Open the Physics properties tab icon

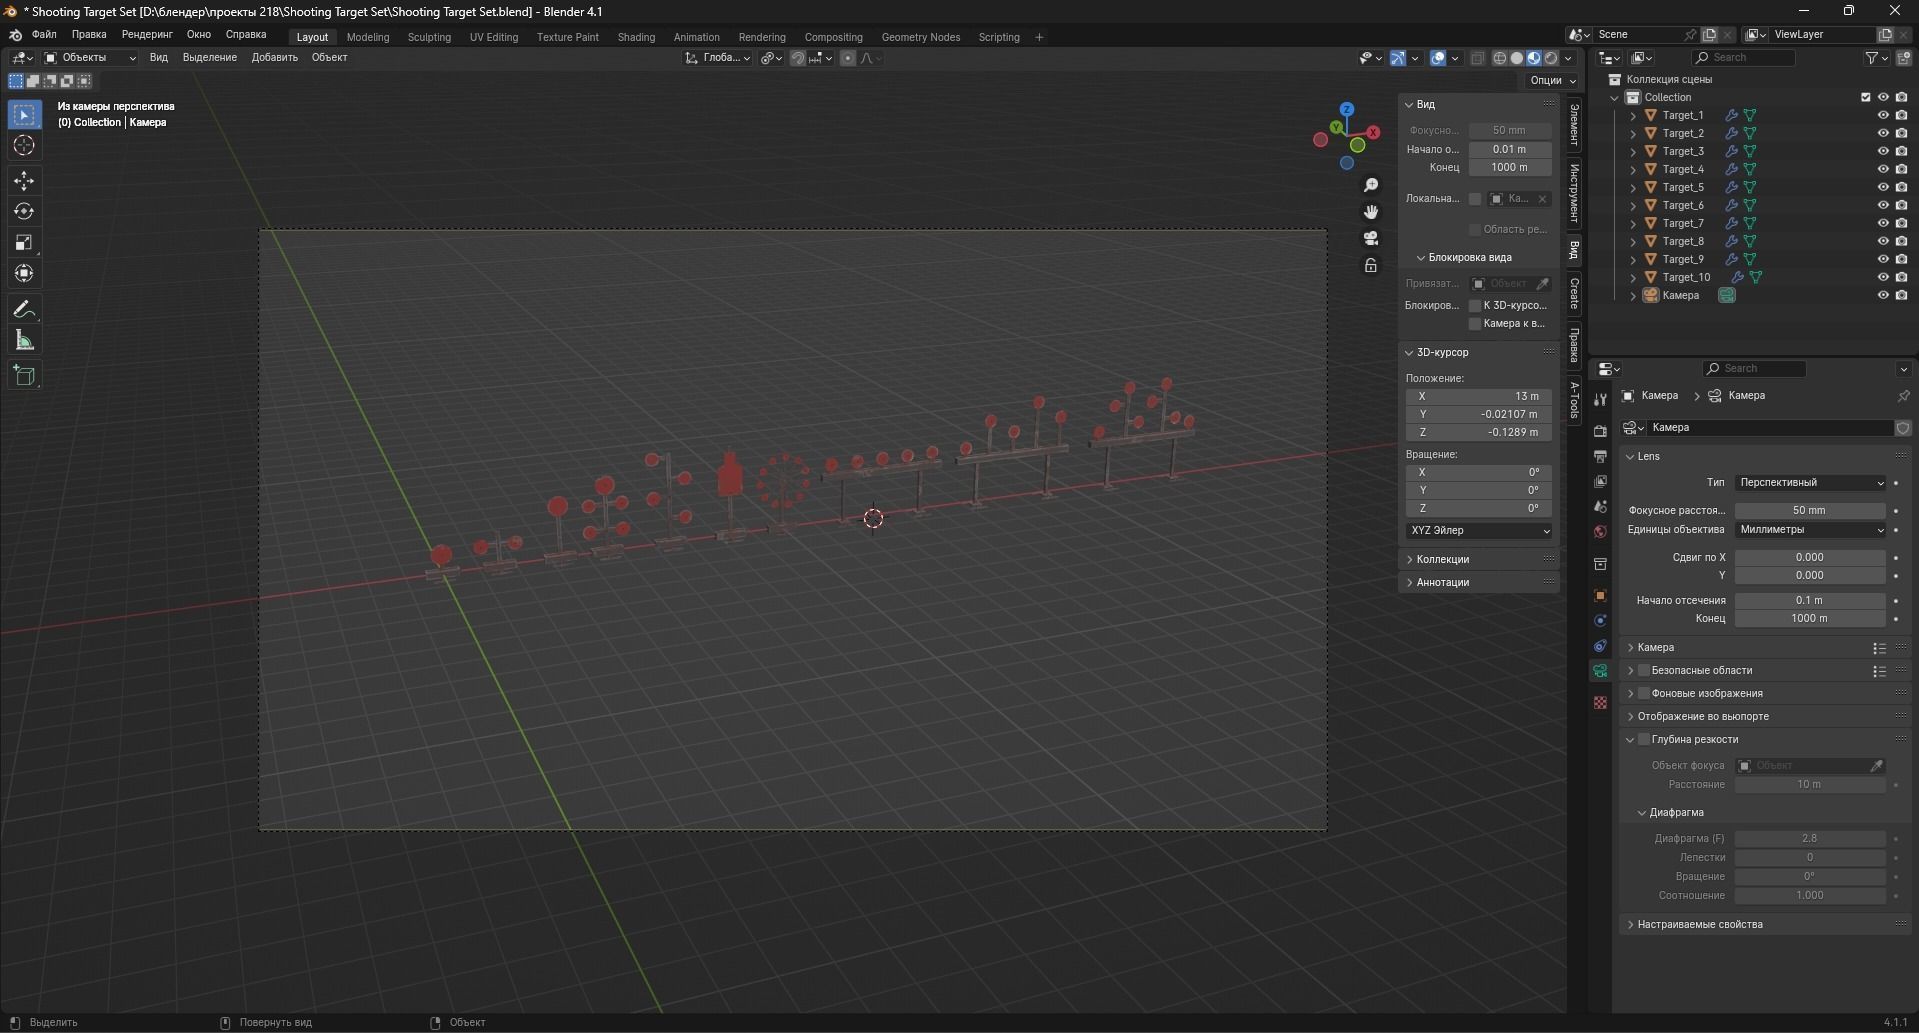(x=1600, y=621)
